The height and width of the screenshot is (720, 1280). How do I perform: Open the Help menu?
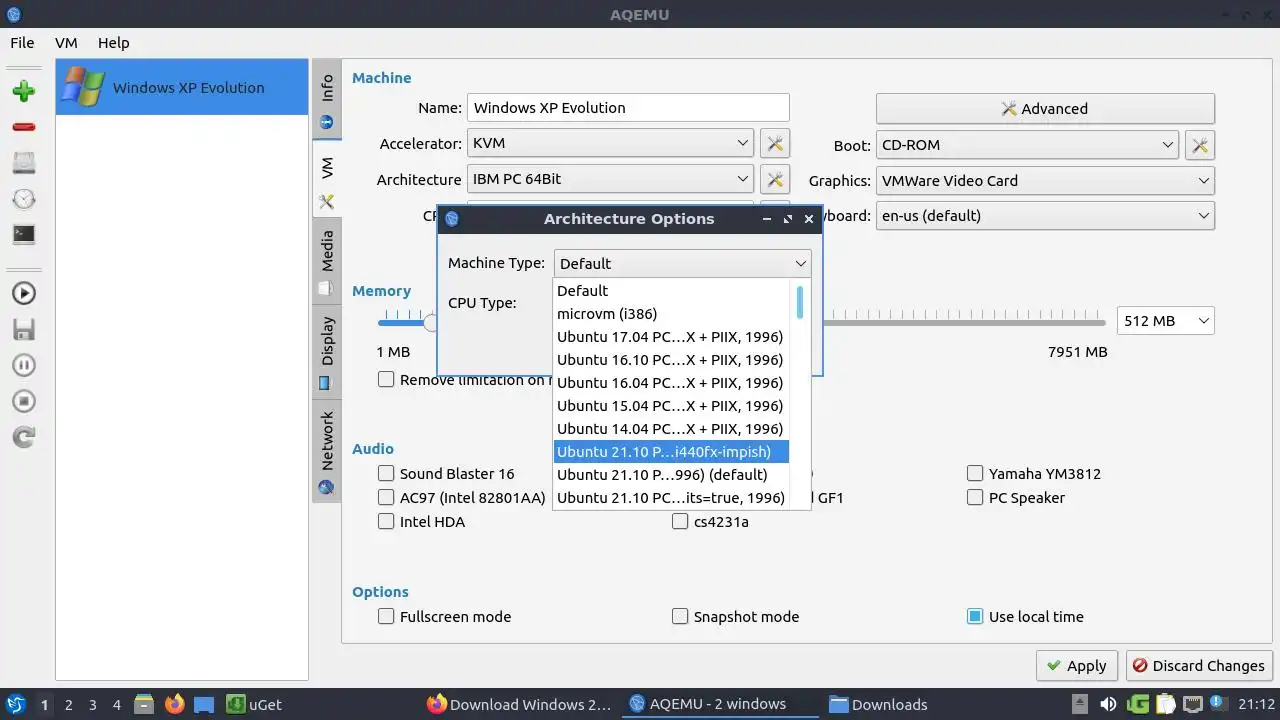(x=114, y=43)
